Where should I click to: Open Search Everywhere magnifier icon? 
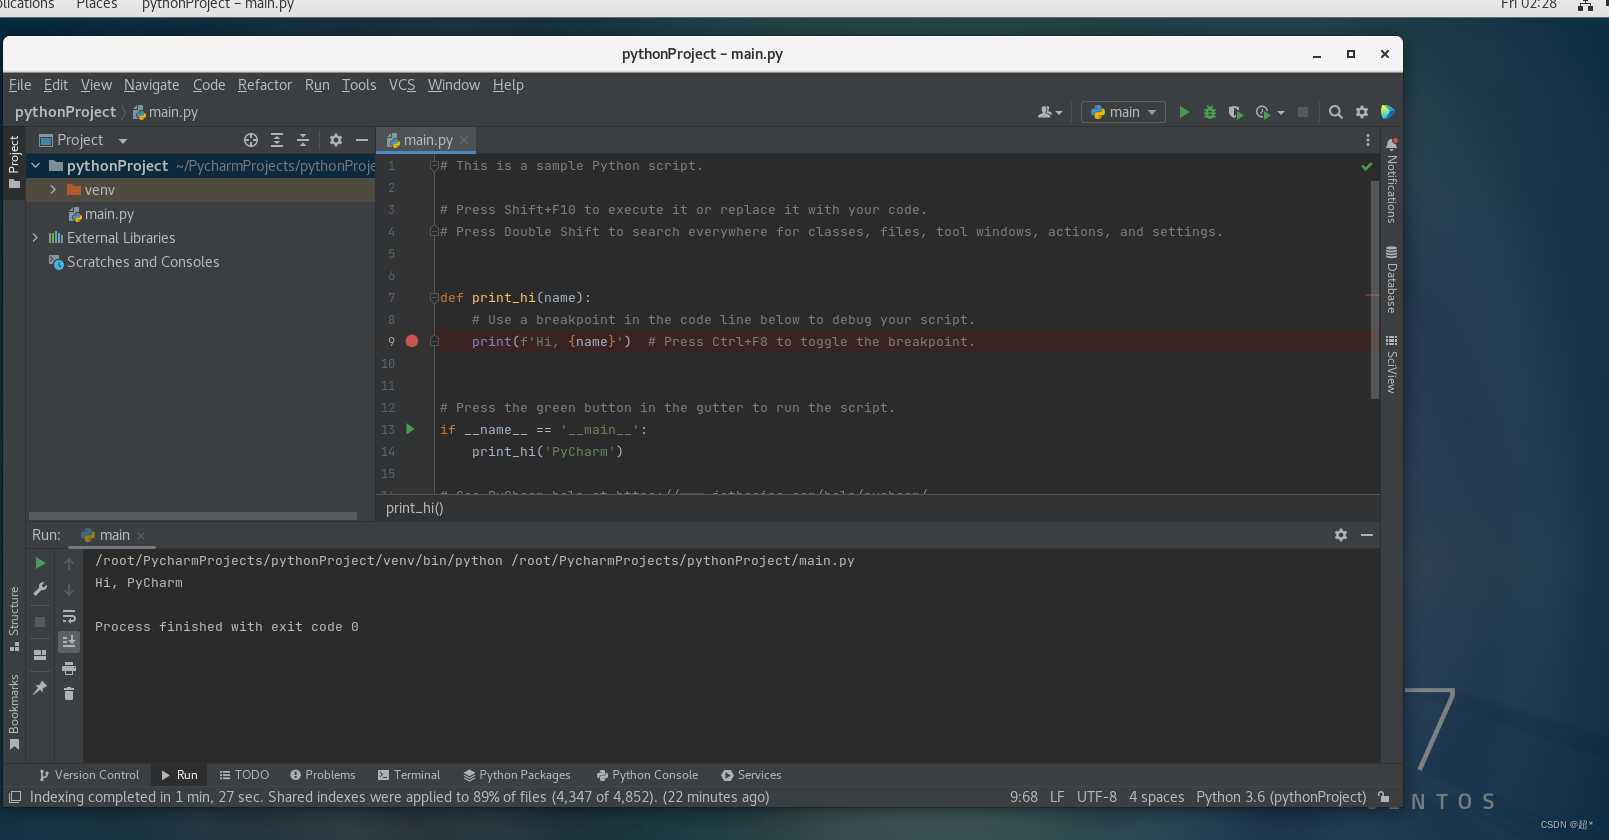click(x=1336, y=112)
